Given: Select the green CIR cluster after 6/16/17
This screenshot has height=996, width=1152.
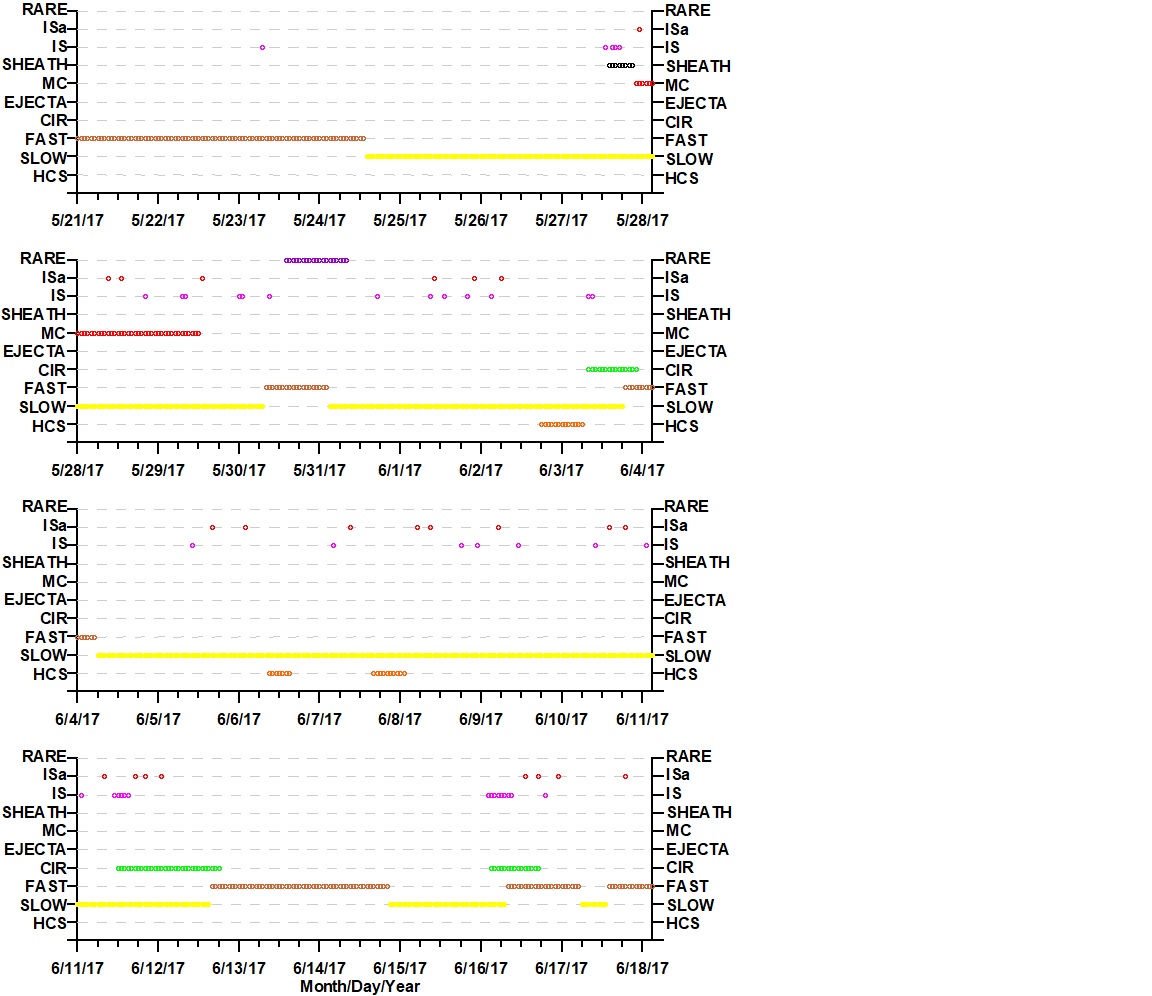Looking at the screenshot, I should pos(515,868).
